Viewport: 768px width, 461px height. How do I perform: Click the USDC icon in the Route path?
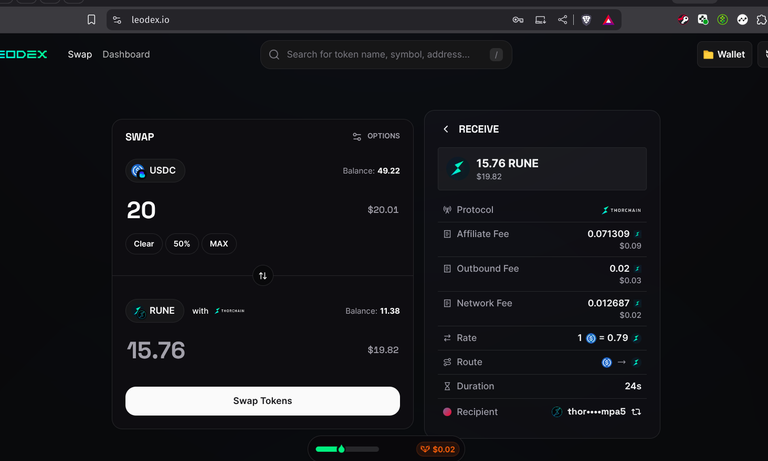(606, 362)
